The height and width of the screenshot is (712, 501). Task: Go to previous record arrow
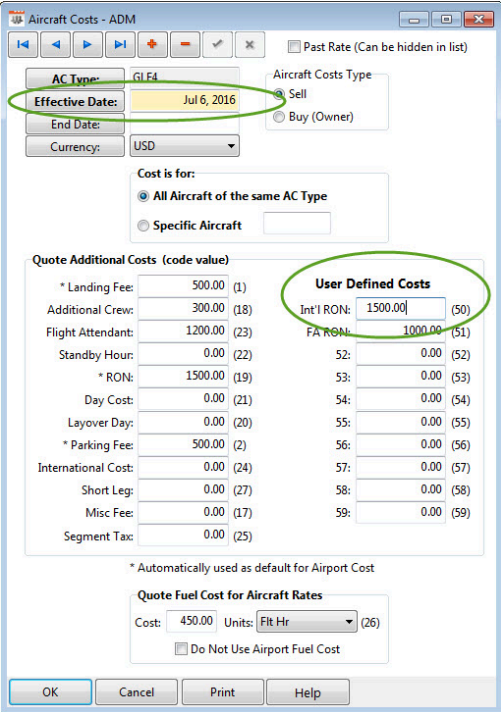coord(55,44)
